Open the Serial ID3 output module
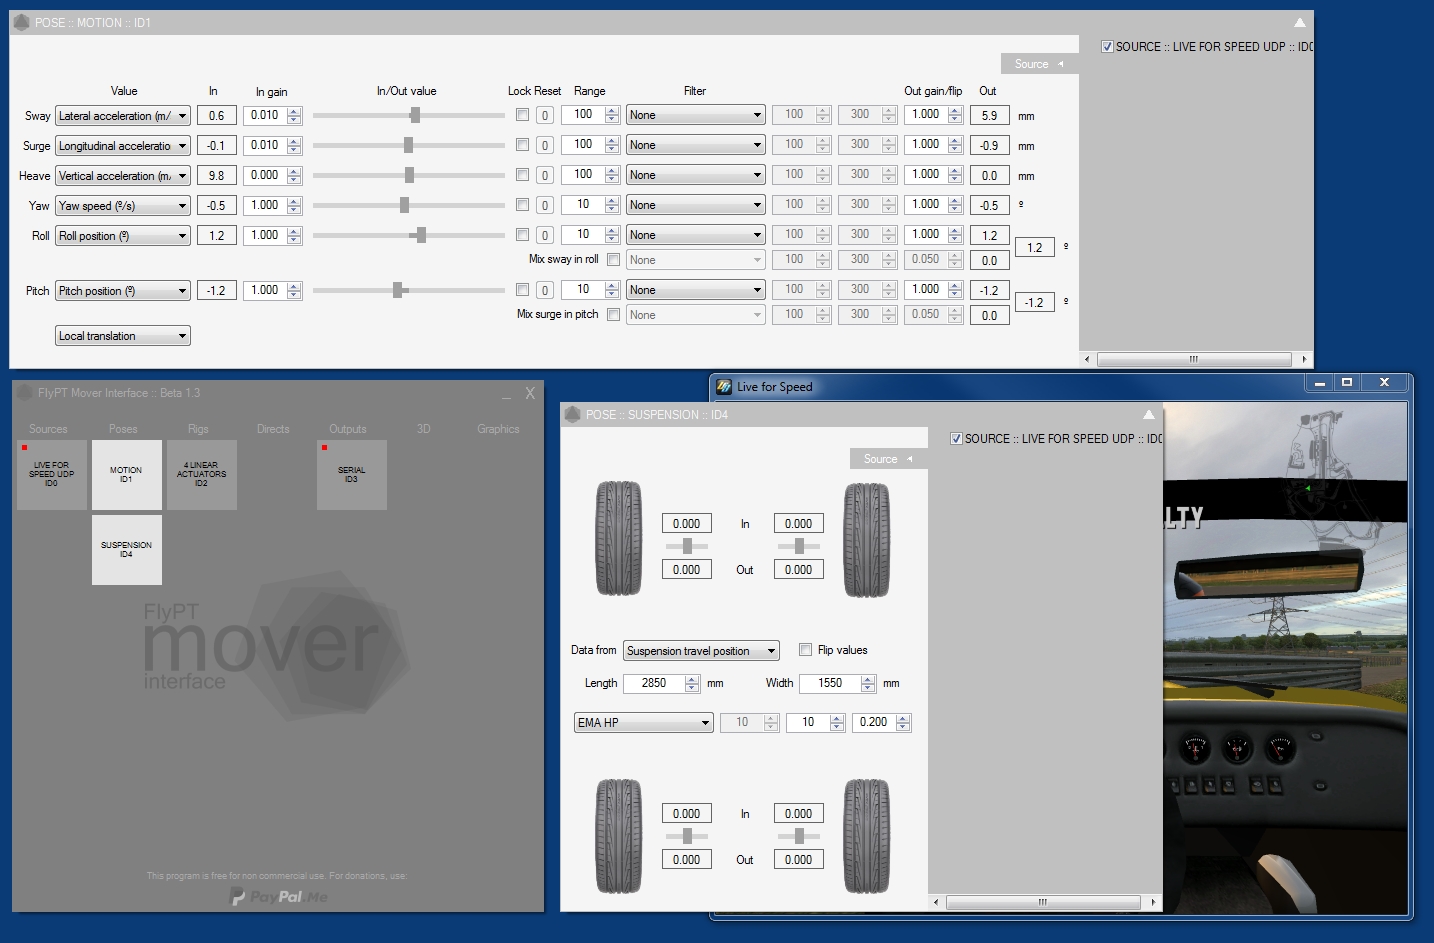1434x943 pixels. (x=352, y=475)
